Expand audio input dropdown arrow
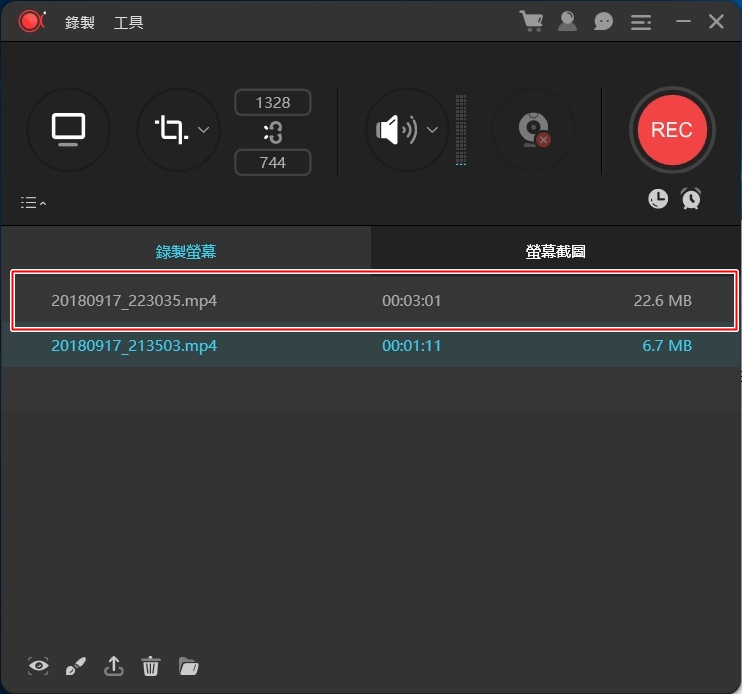742x694 pixels. pyautogui.click(x=432, y=130)
